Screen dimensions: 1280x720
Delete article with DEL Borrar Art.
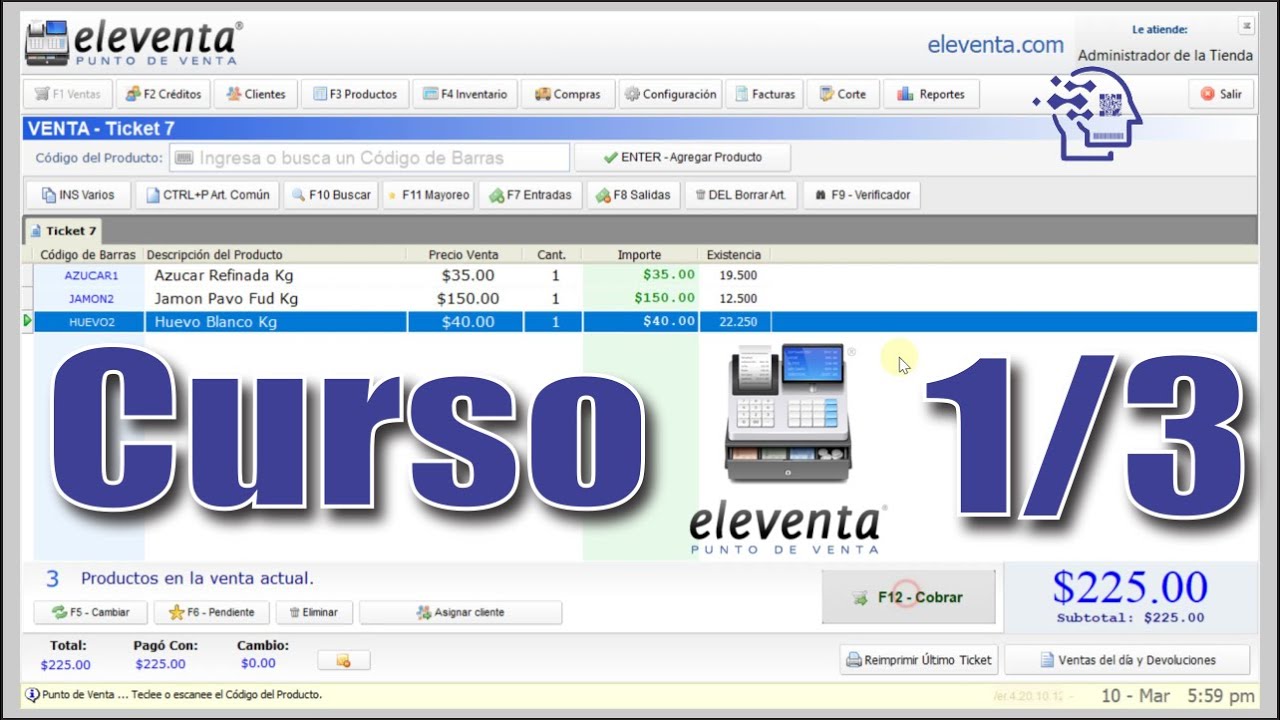coord(741,195)
